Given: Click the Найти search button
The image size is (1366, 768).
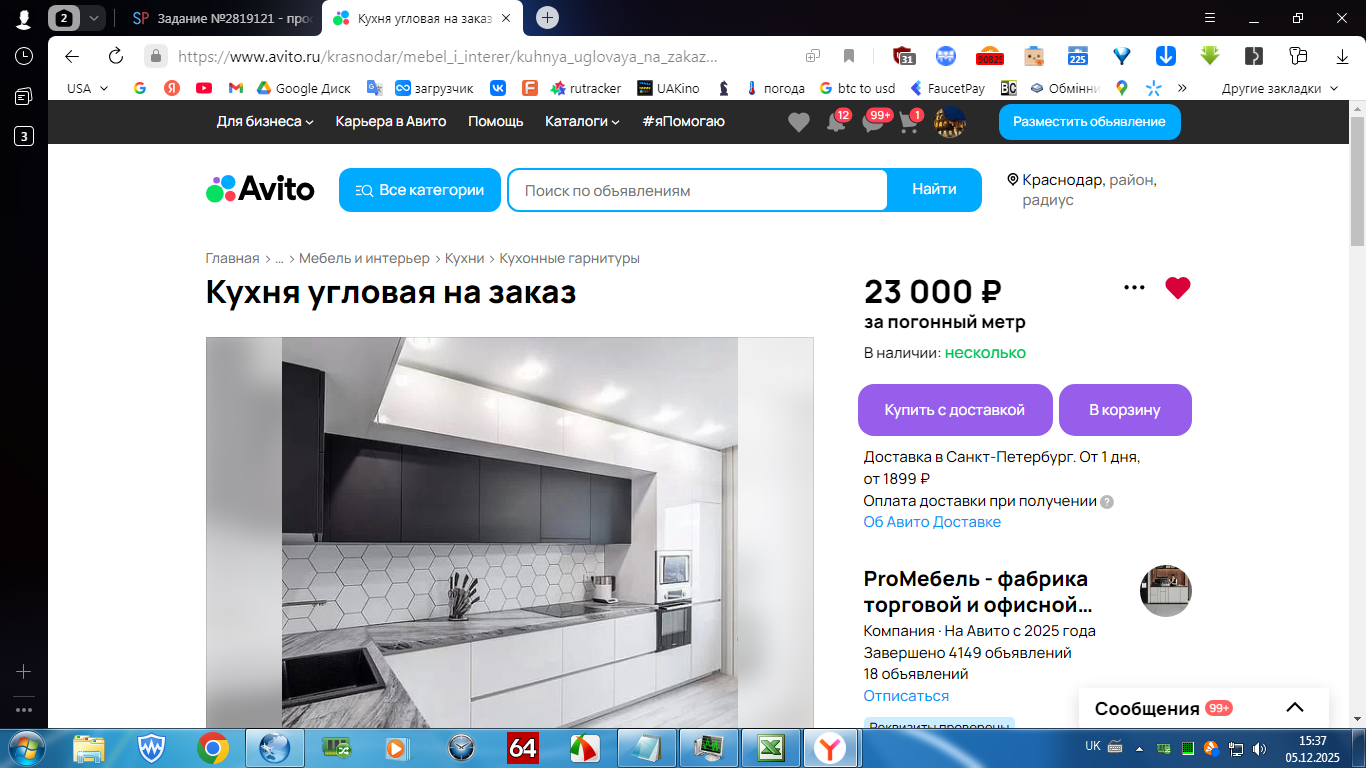Looking at the screenshot, I should pos(934,190).
